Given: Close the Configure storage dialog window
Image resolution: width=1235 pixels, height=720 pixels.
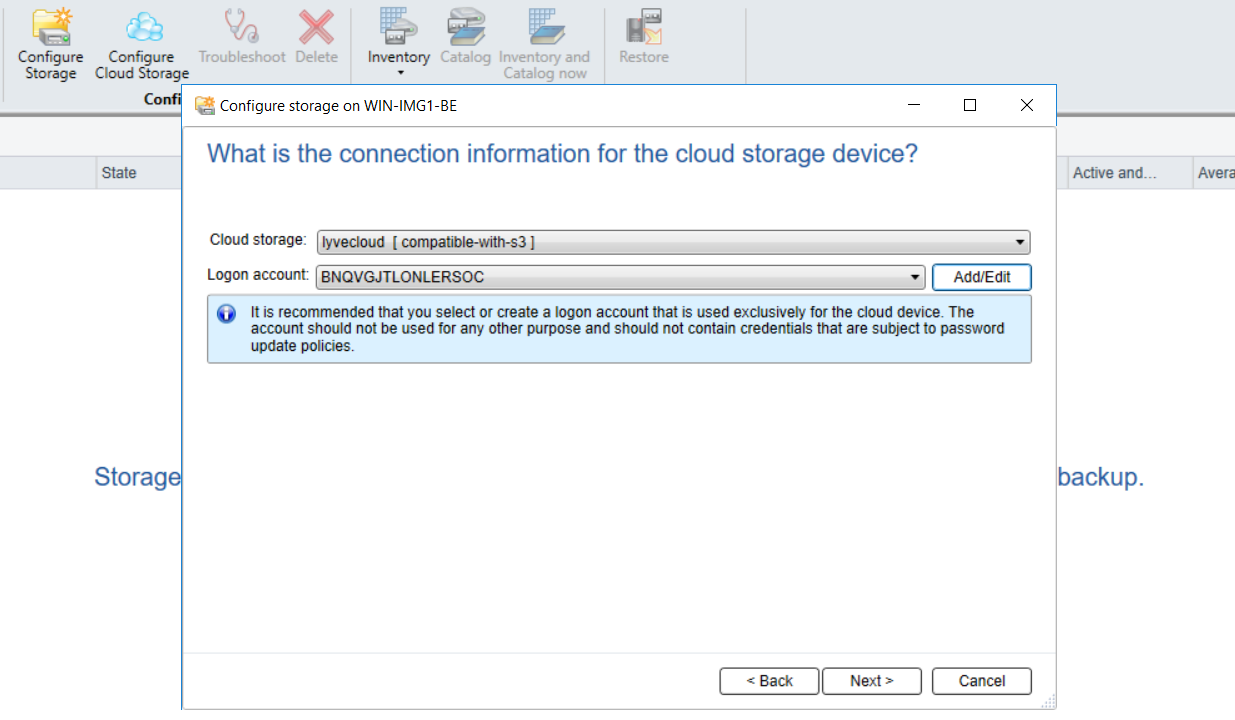Looking at the screenshot, I should pos(1026,105).
